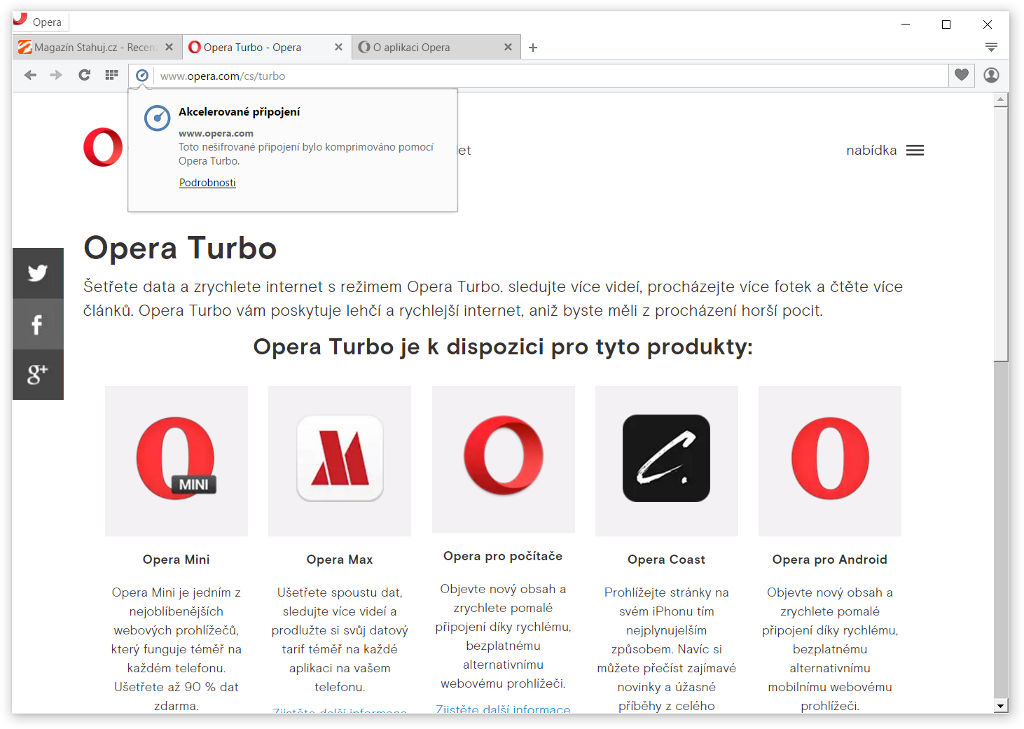Click the Opera Turbo page heading
The width and height of the screenshot is (1024, 729).
point(180,248)
